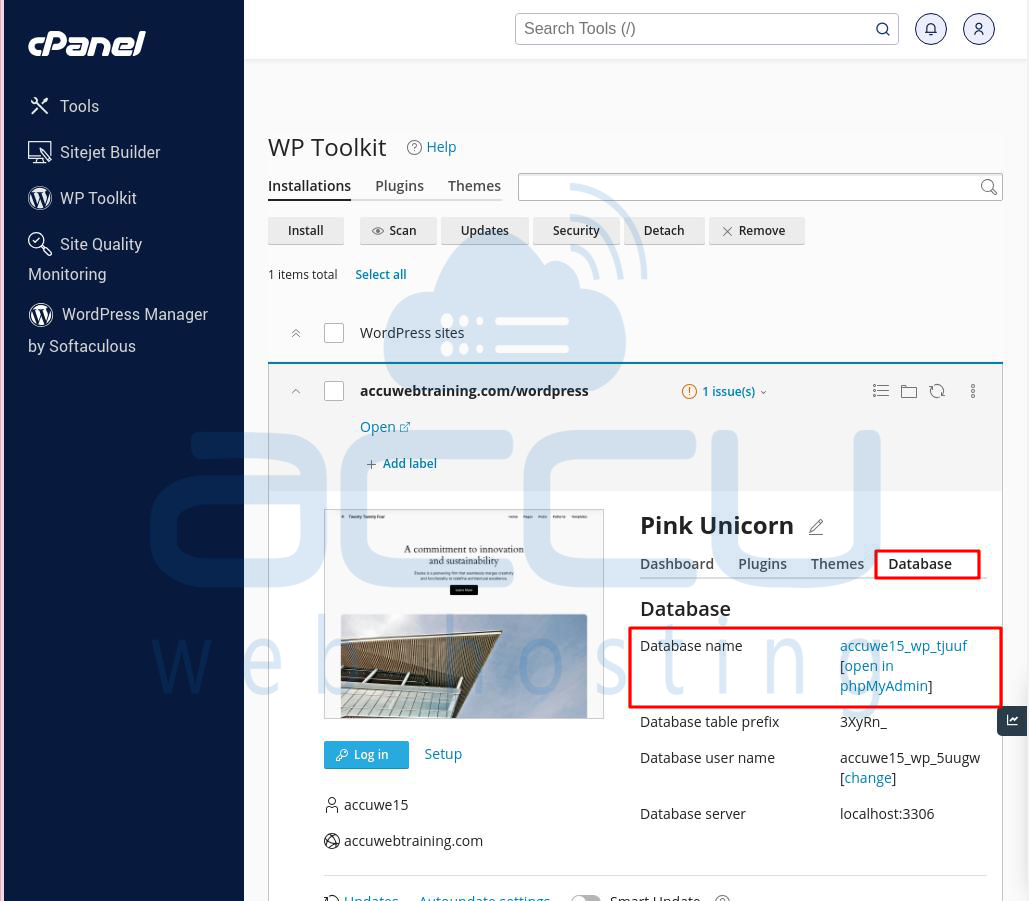Click the Help question mark icon

(413, 148)
